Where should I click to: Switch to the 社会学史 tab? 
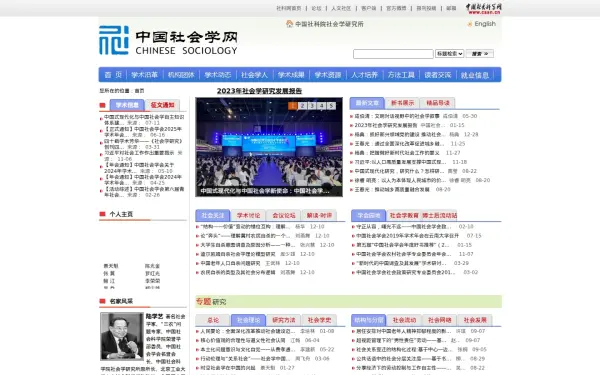tap(319, 320)
